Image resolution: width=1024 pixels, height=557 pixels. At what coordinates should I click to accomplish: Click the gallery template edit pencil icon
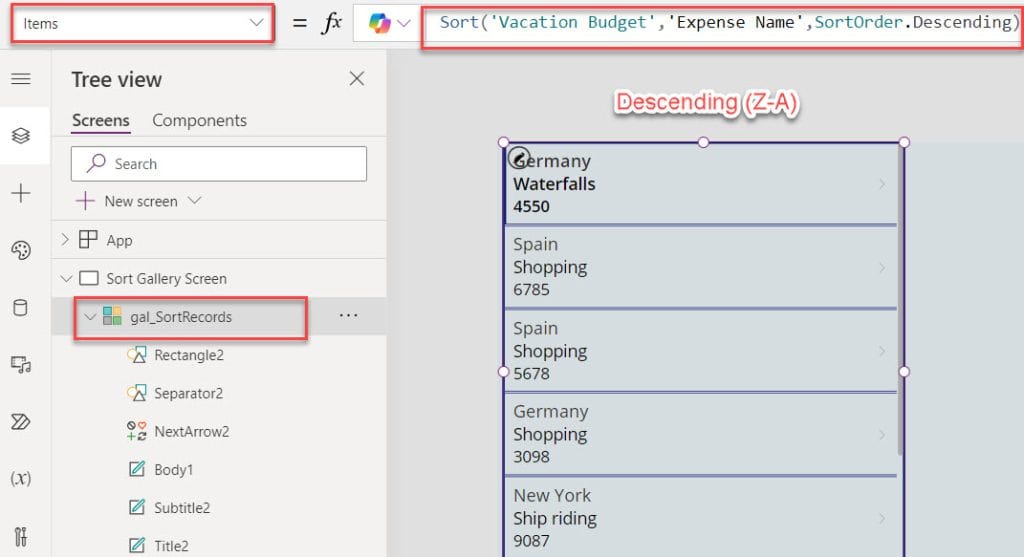(519, 157)
